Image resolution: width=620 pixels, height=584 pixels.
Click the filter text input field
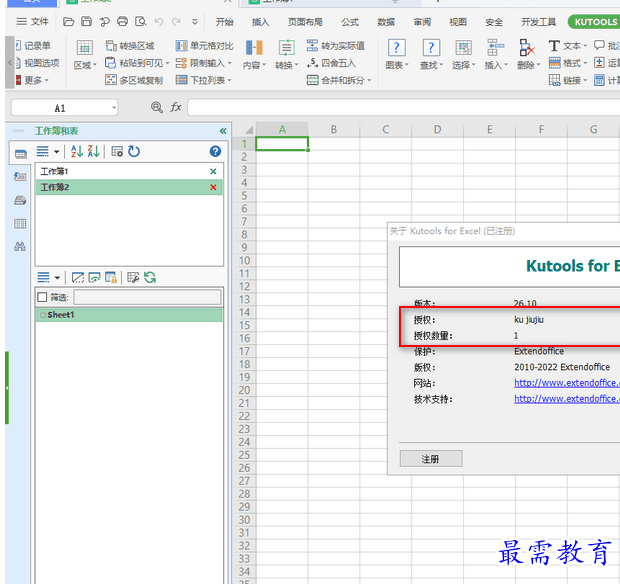coord(147,297)
